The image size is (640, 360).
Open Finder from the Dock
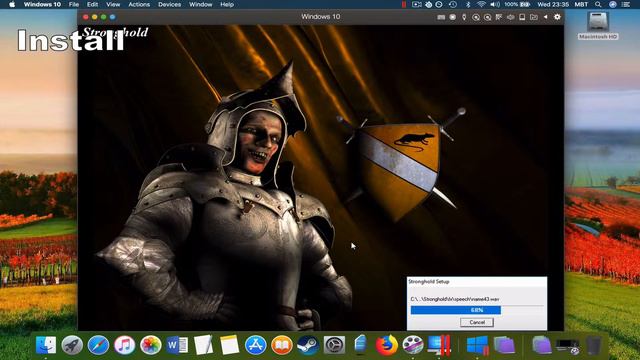(46, 345)
